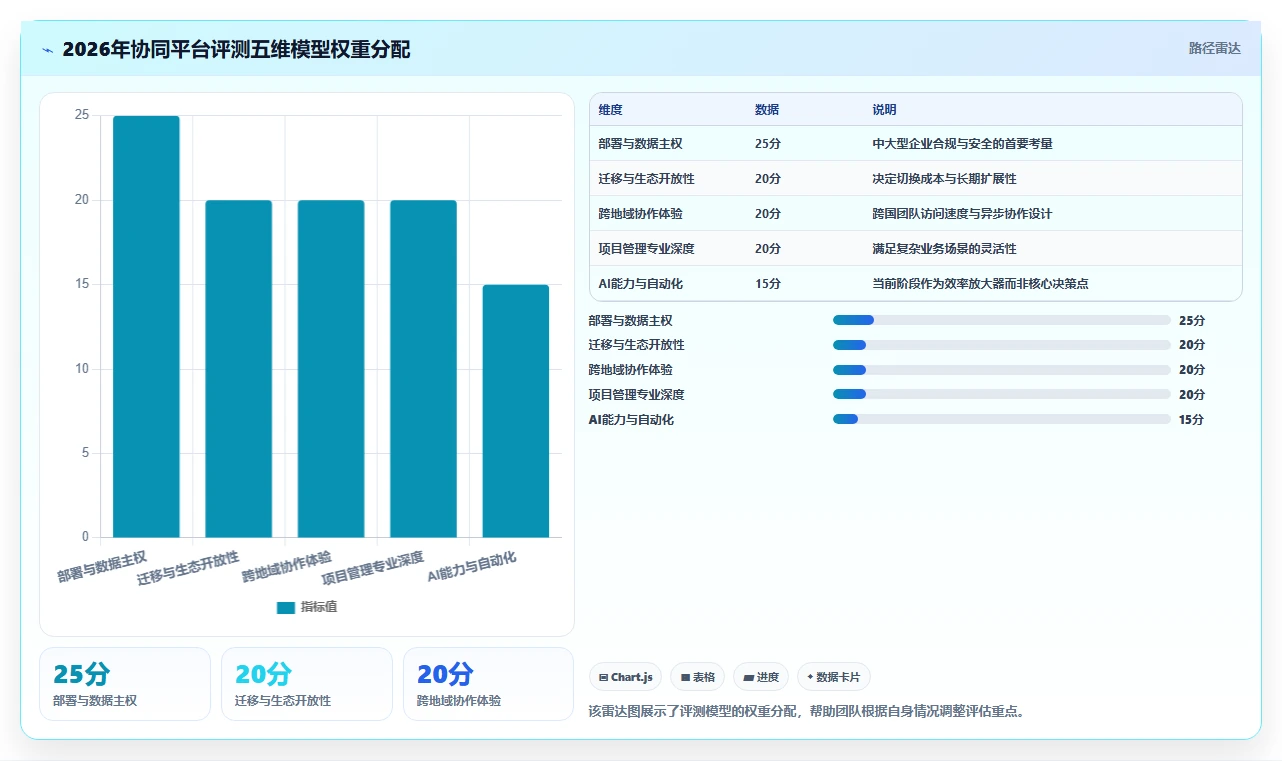Image resolution: width=1282 pixels, height=761 pixels.
Task: Select the 迁移与生态开放性 table row cell
Action: (x=646, y=179)
